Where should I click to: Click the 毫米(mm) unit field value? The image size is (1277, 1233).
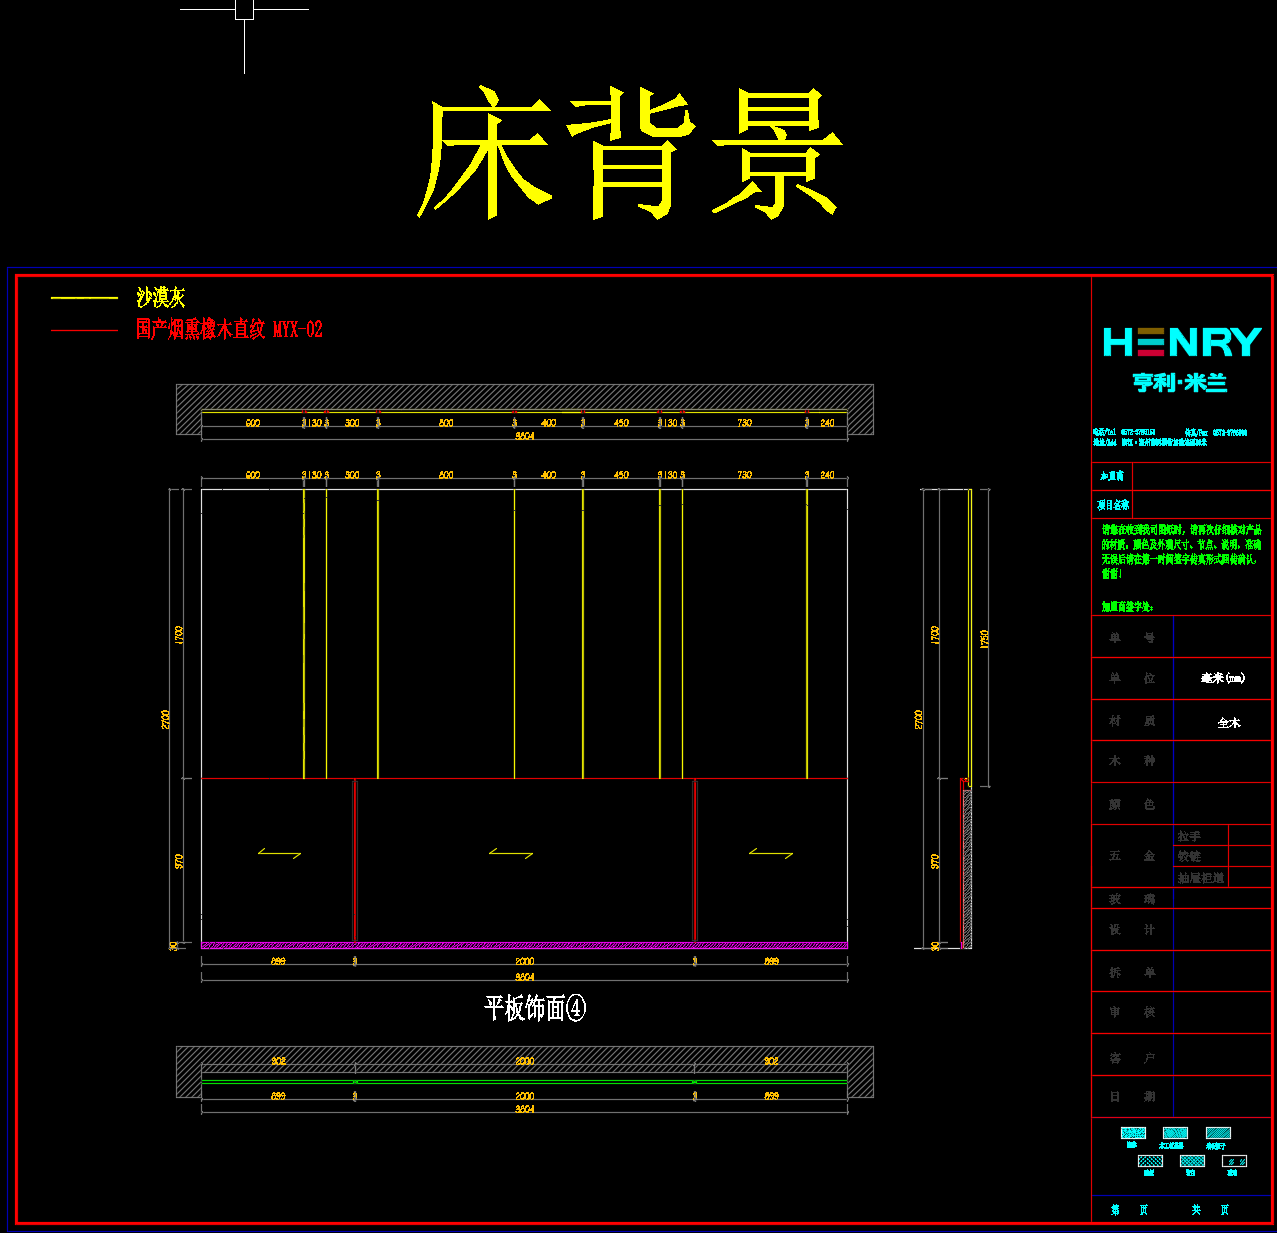[1222, 678]
